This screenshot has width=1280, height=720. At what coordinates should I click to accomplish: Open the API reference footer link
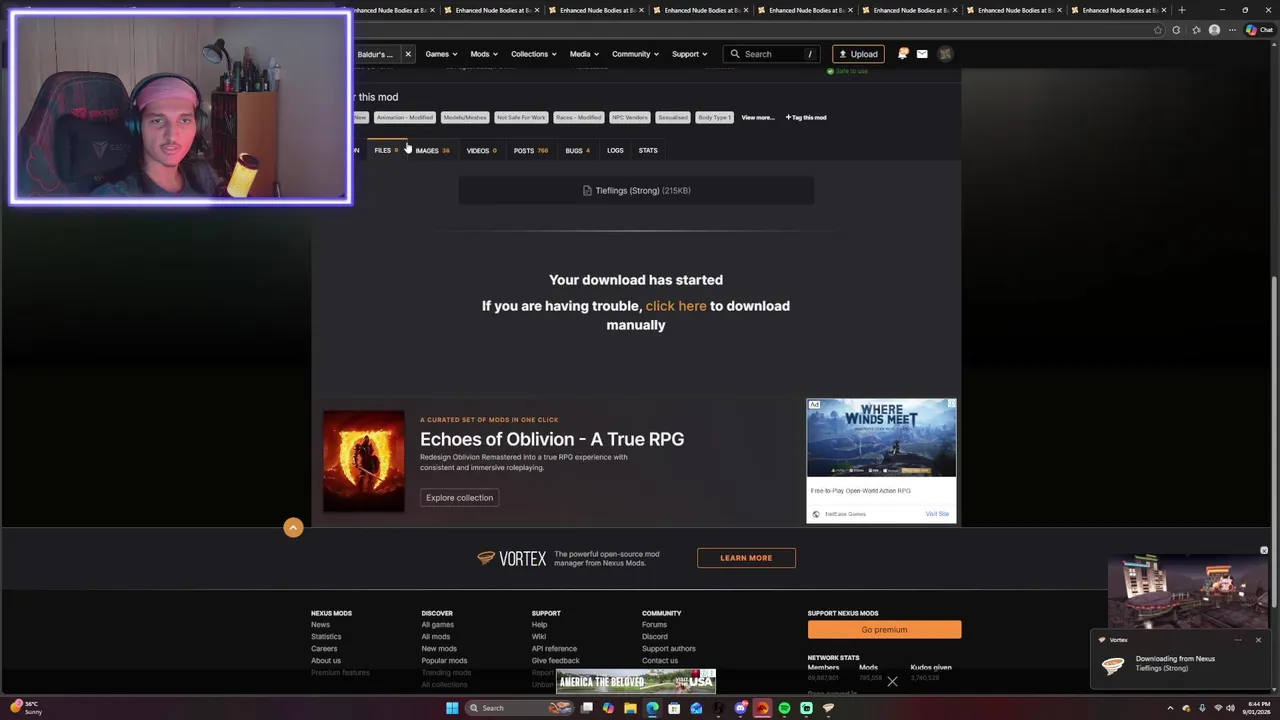pos(554,649)
